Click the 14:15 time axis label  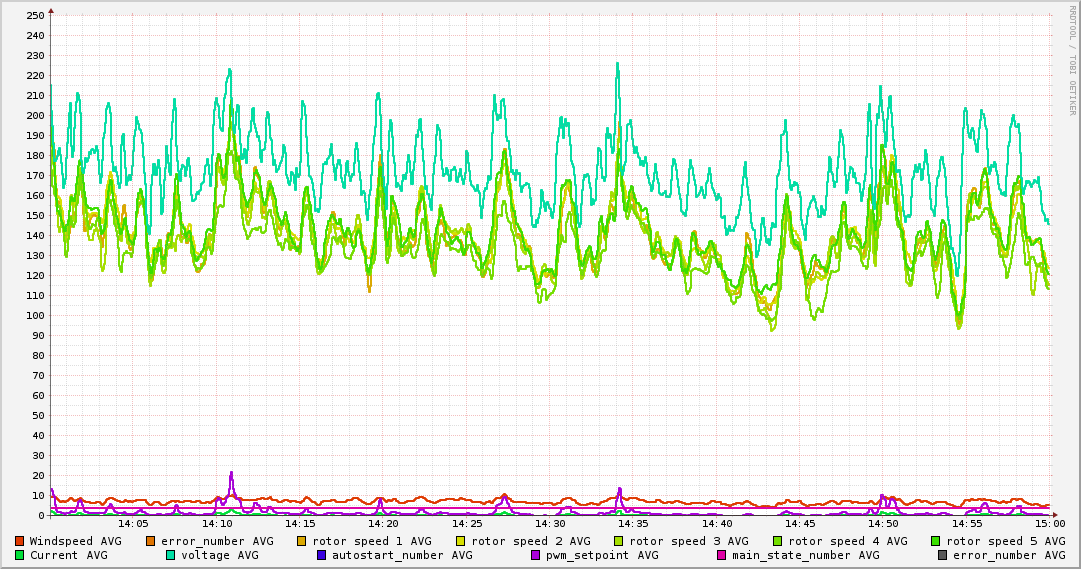pos(301,524)
